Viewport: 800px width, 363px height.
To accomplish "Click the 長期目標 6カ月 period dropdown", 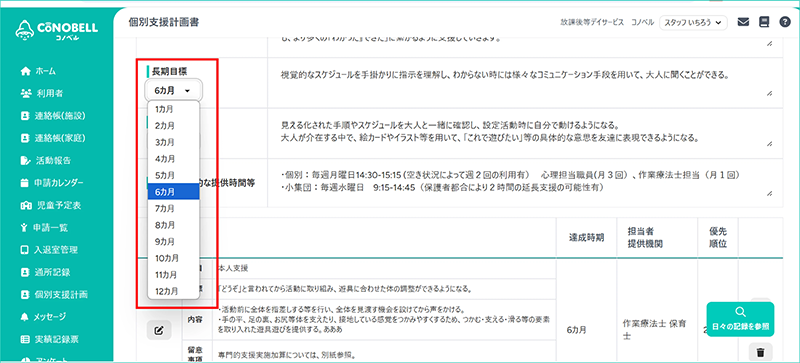I will coord(173,90).
